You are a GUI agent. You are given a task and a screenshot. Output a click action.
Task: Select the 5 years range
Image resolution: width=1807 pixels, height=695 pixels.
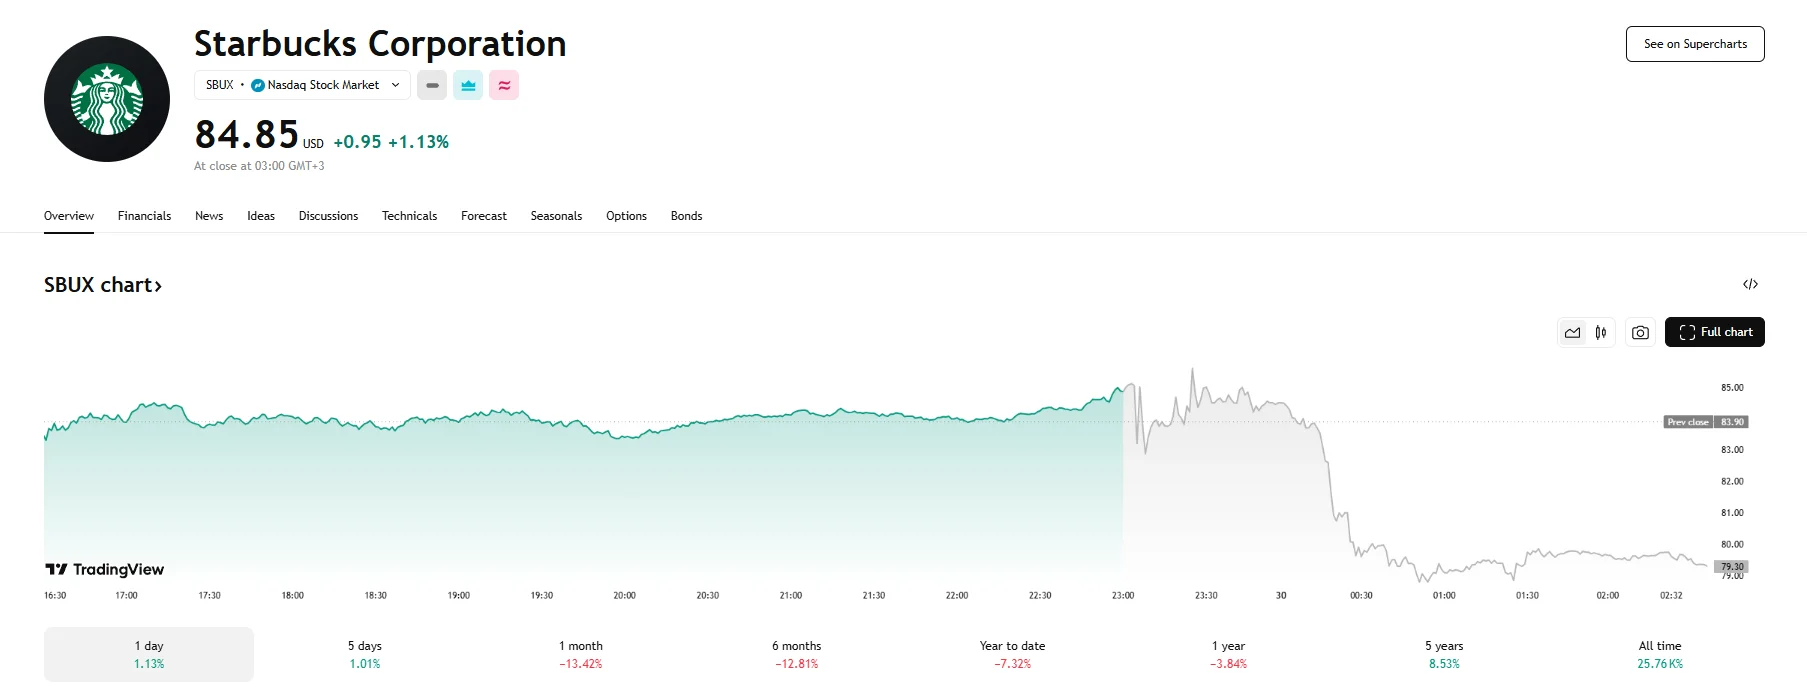(1444, 654)
